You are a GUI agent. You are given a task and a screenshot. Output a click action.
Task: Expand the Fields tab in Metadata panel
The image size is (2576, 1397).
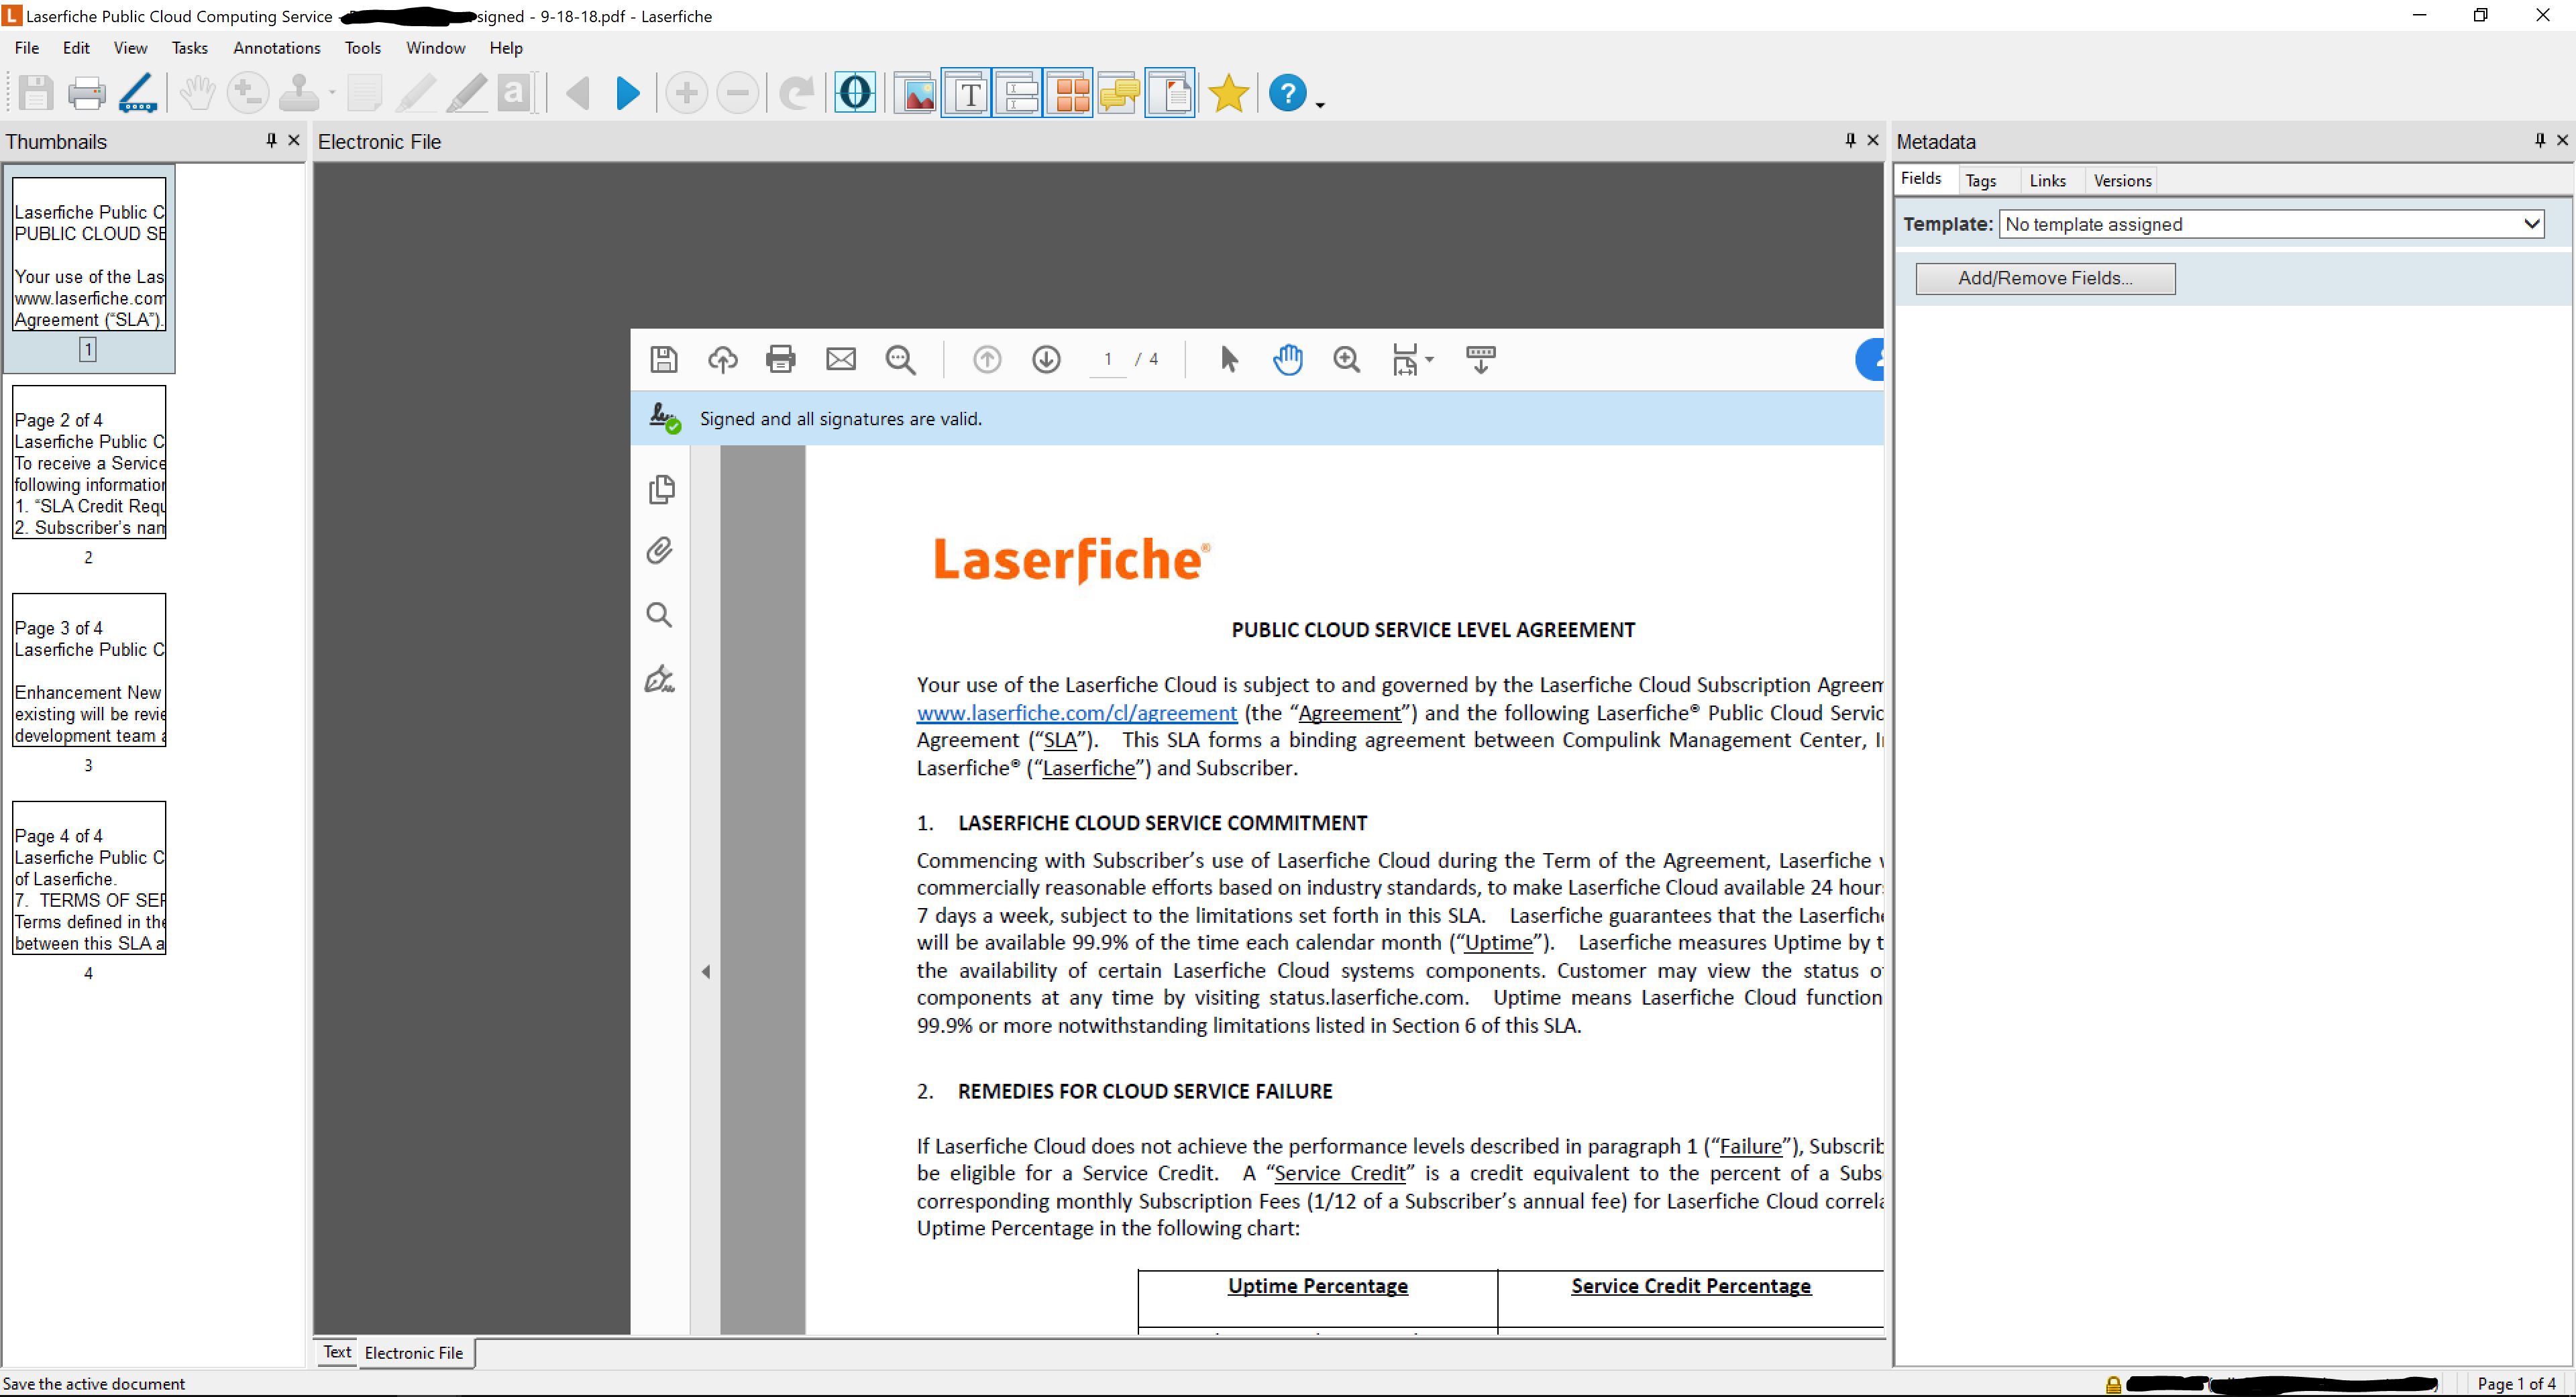1921,179
